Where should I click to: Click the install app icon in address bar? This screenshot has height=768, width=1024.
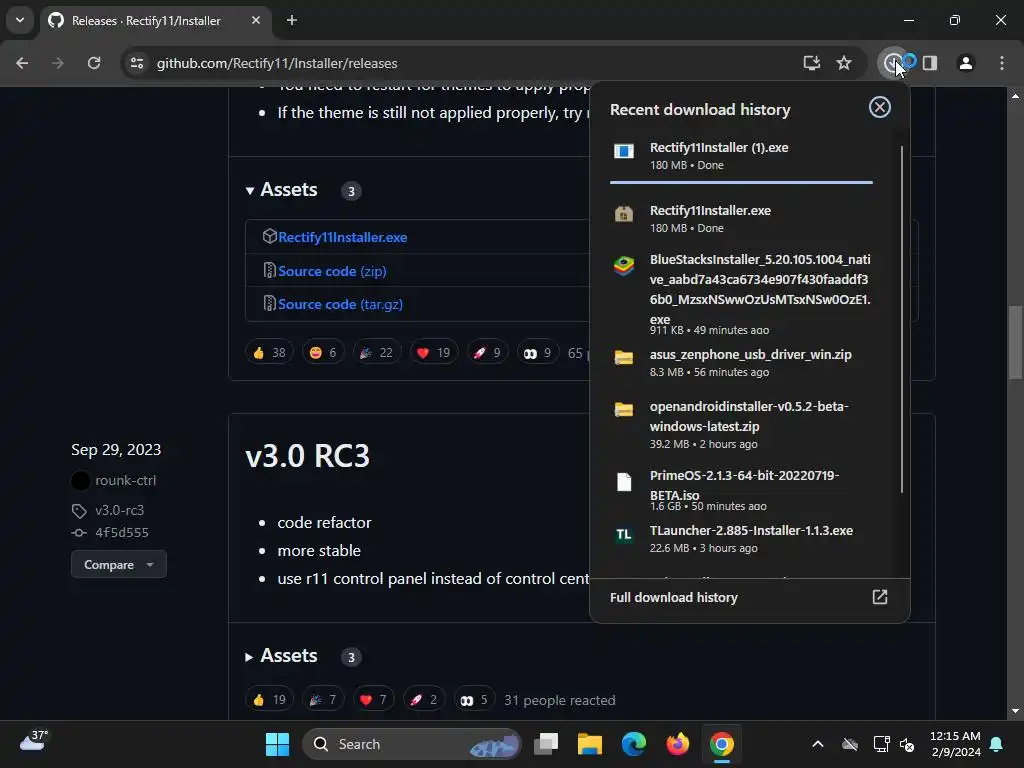pyautogui.click(x=811, y=63)
